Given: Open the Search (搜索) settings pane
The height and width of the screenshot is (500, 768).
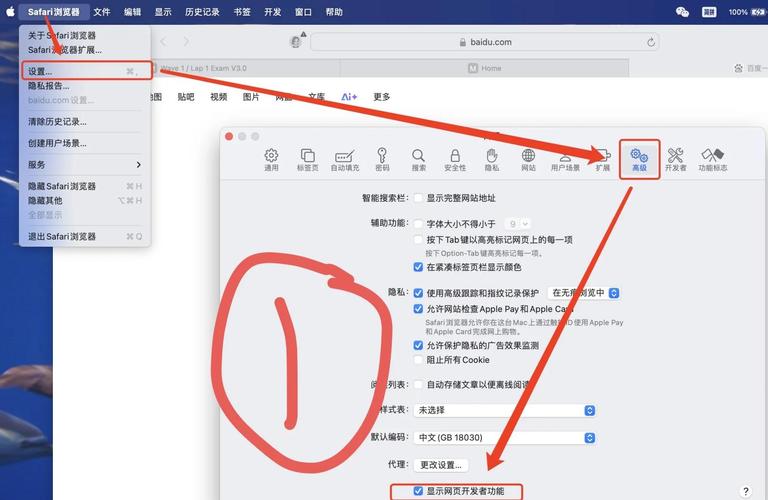Looking at the screenshot, I should [x=418, y=160].
